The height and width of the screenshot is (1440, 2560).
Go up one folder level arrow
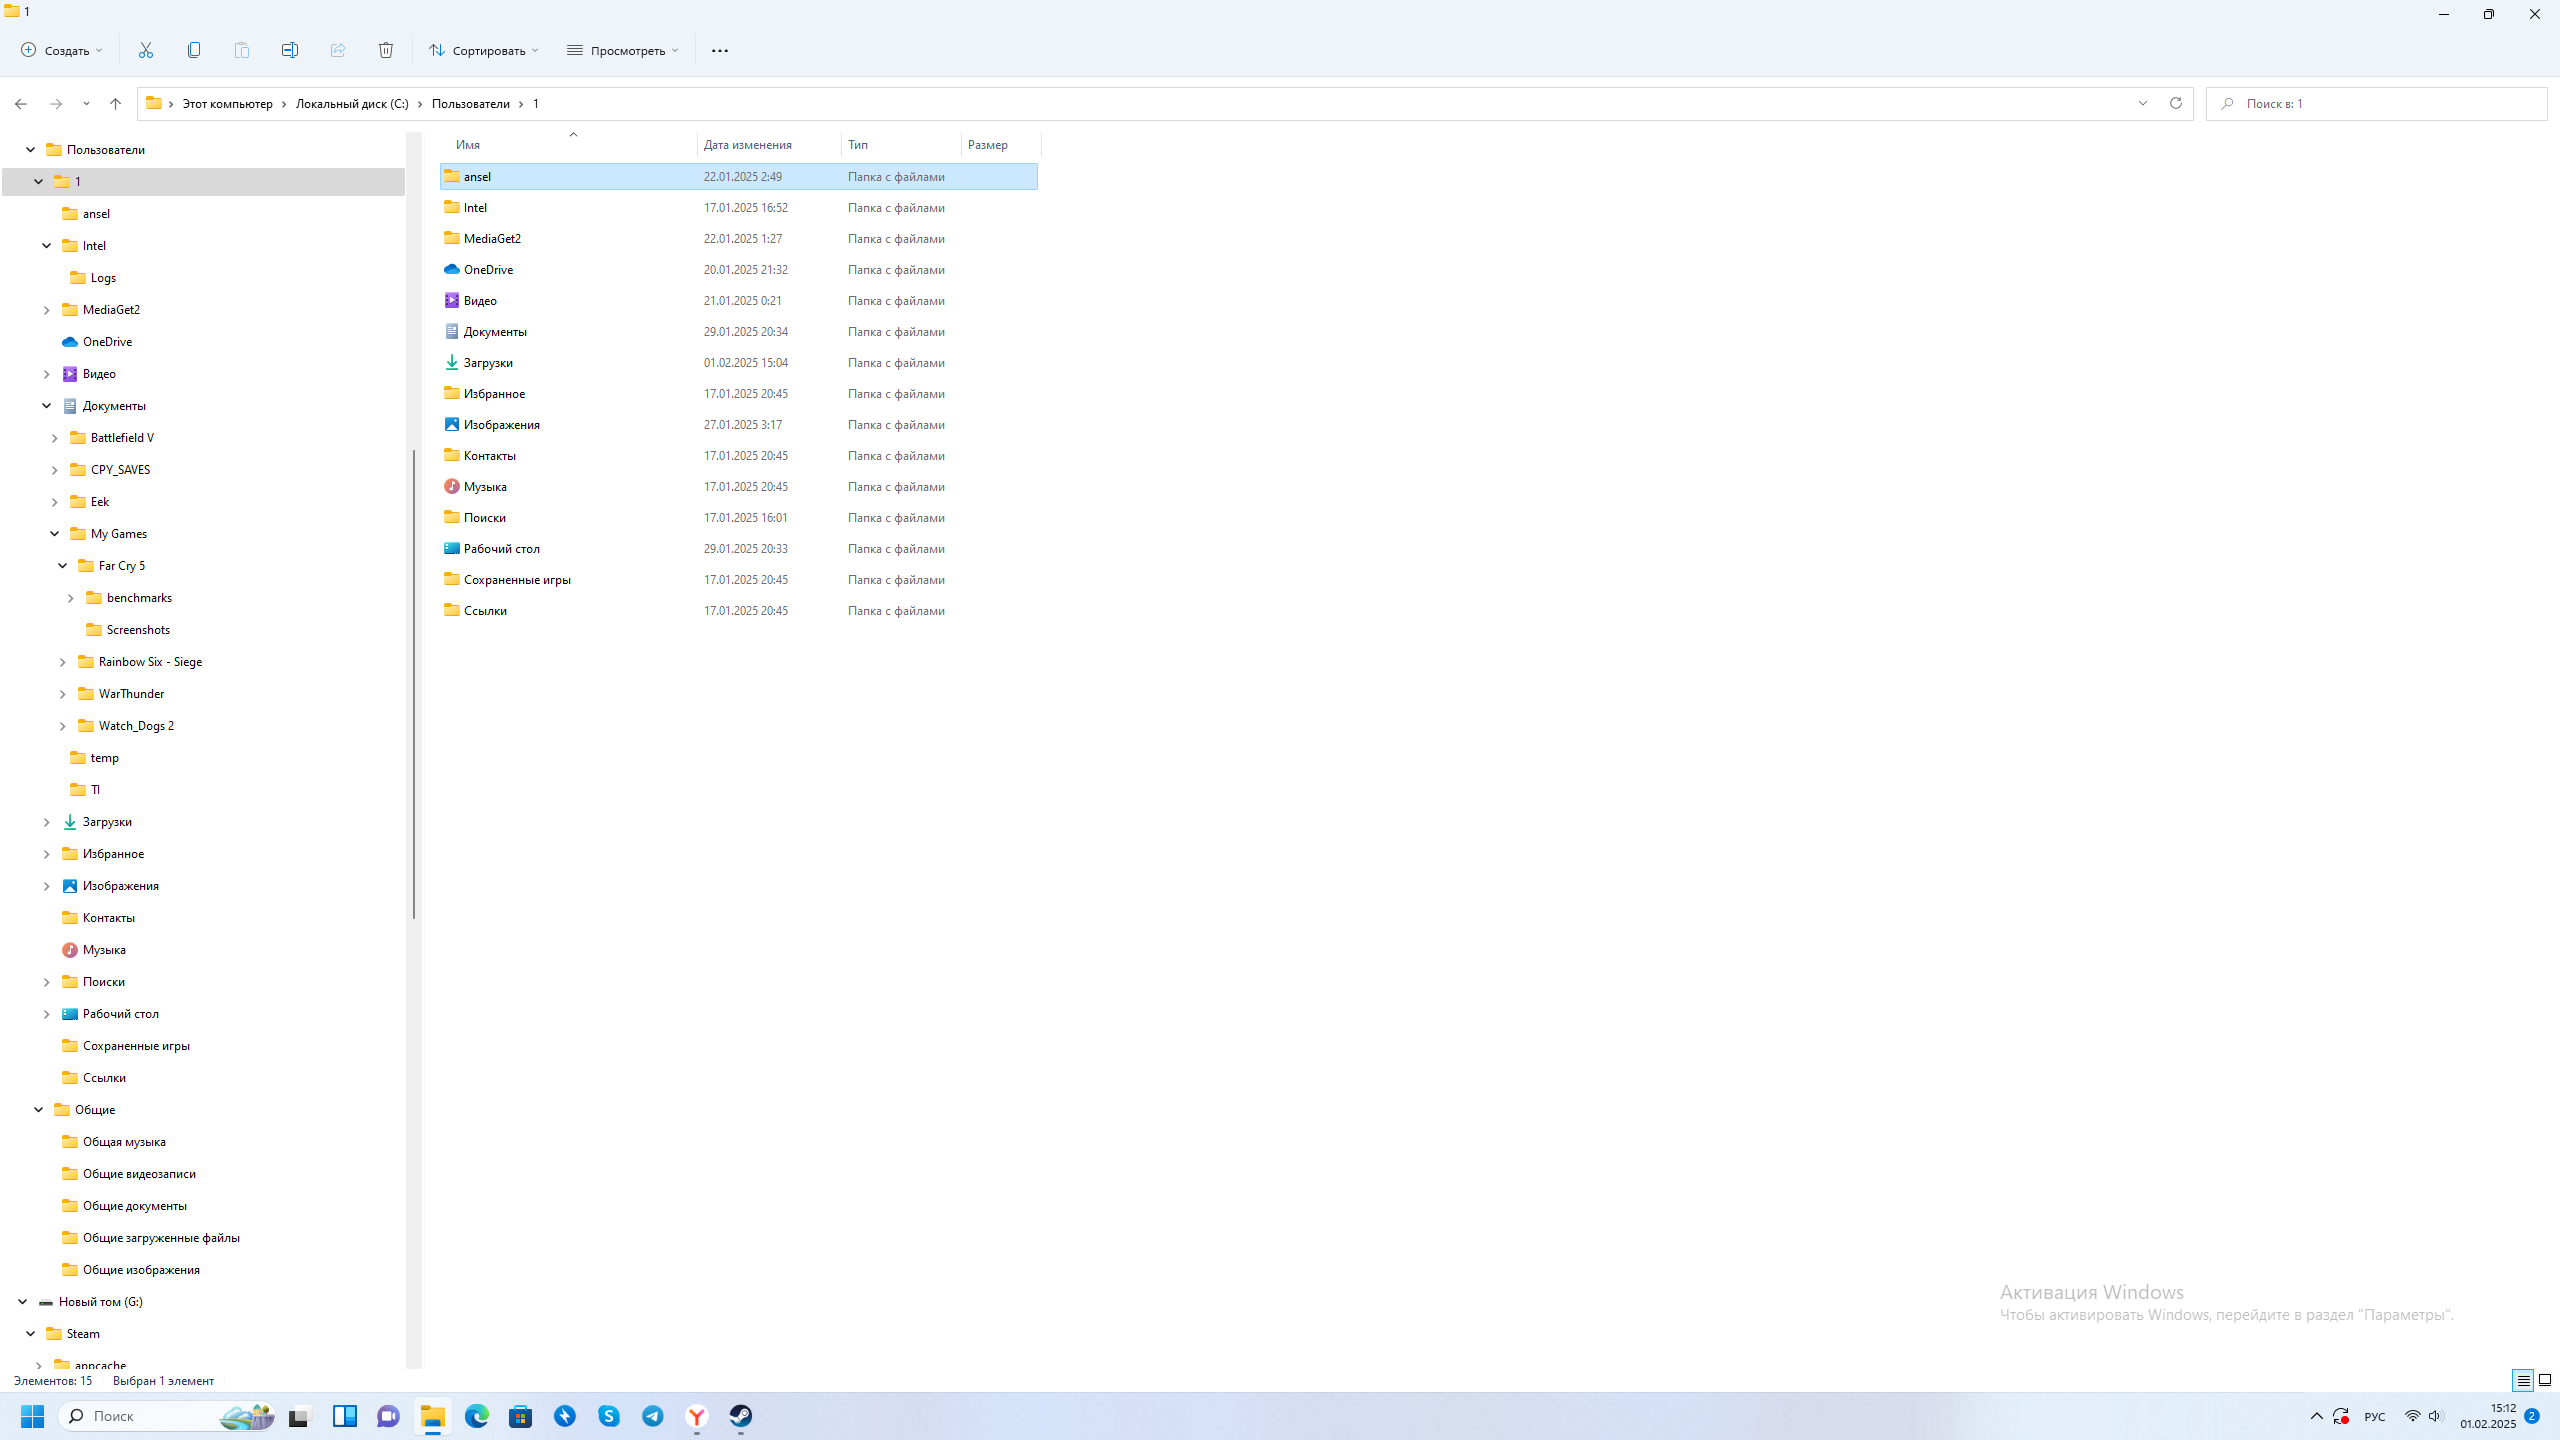(115, 104)
